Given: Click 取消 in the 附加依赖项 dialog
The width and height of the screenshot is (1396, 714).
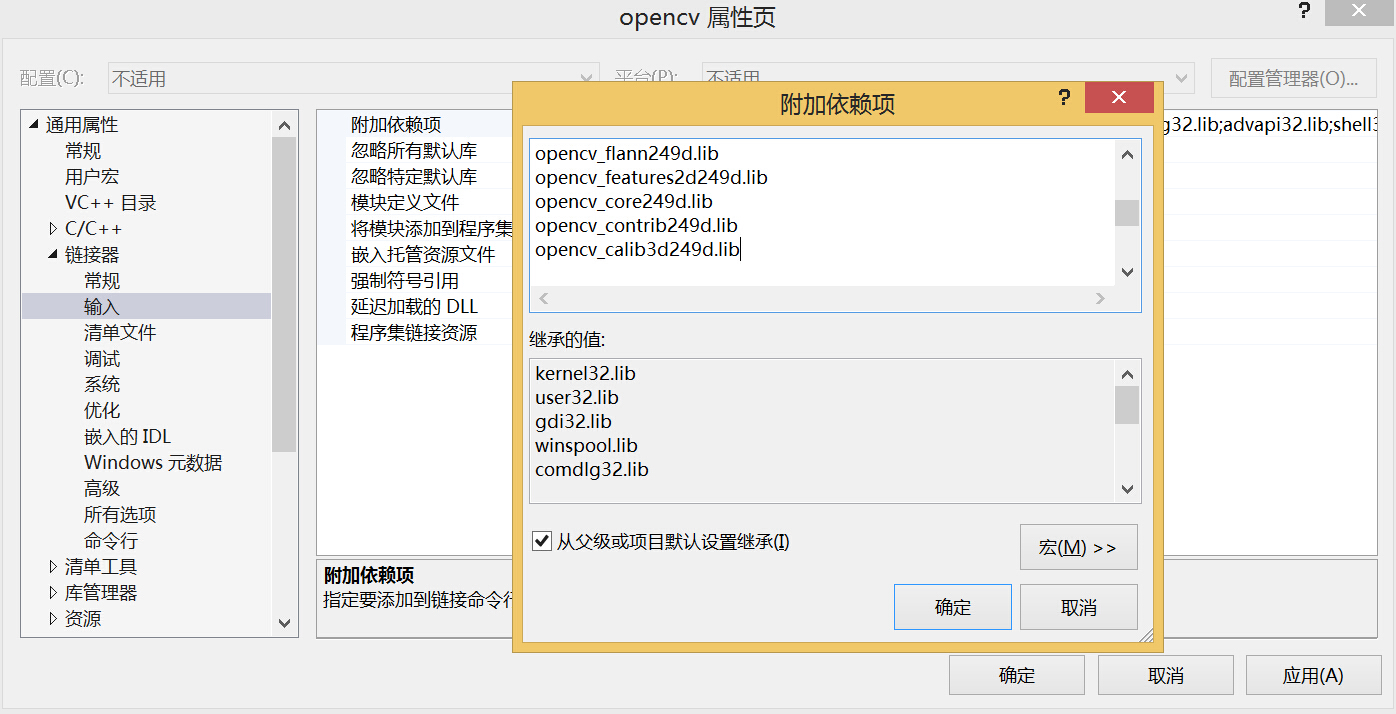Looking at the screenshot, I should [1079, 607].
